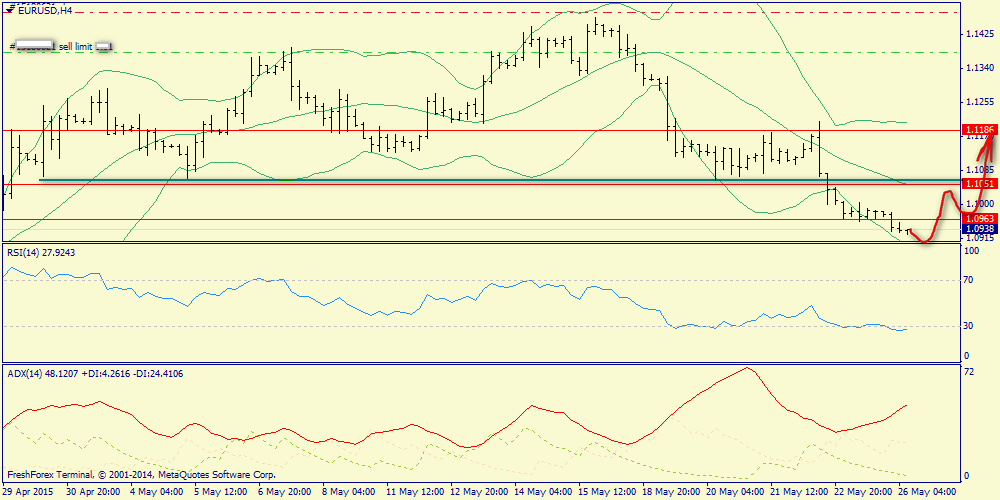Click the 29 Apr 2015 date label

27,492
